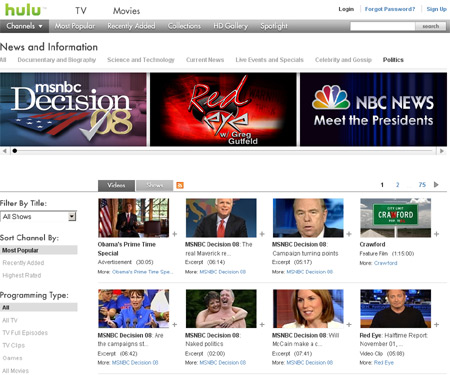Viewport: 450px width, 375px height.
Task: Click plus next to Will McCain make video
Action: (x=349, y=324)
